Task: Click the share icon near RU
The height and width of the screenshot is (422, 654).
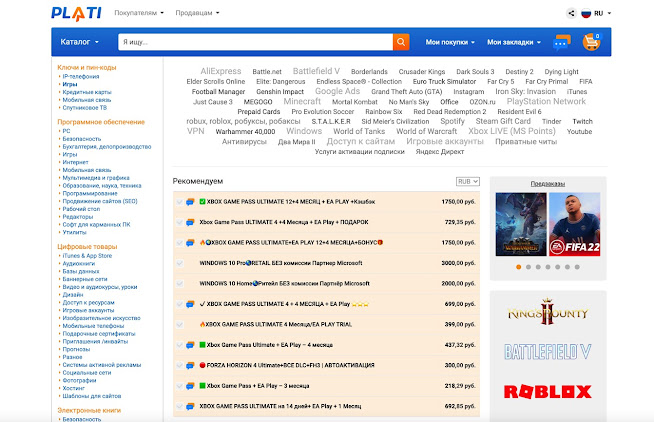Action: pos(571,13)
